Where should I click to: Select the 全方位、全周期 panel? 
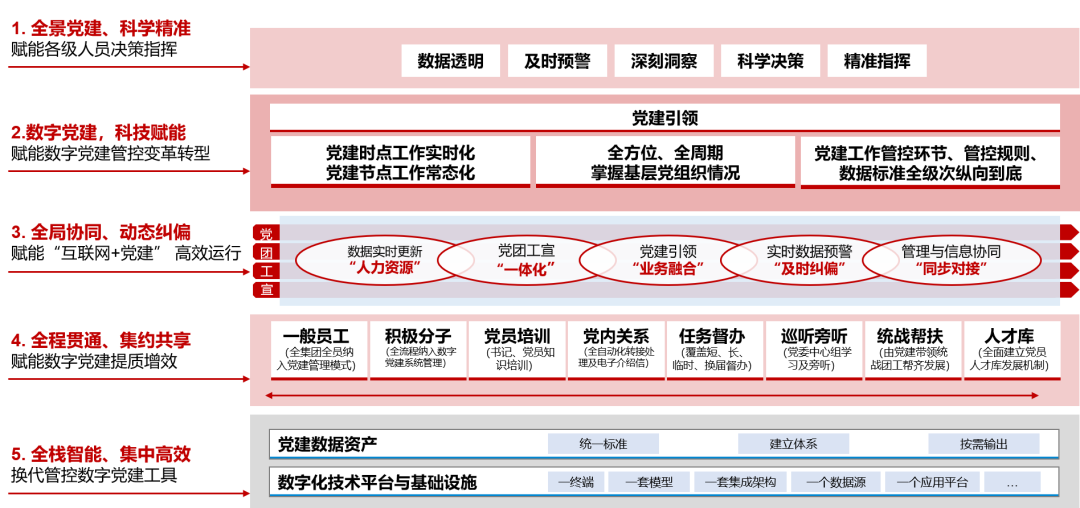coord(665,161)
